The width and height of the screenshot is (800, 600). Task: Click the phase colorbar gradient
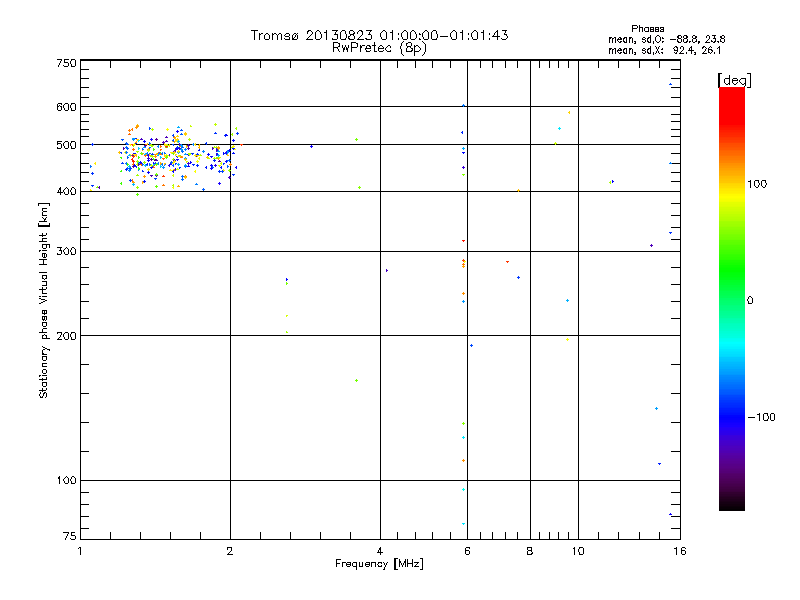732,298
